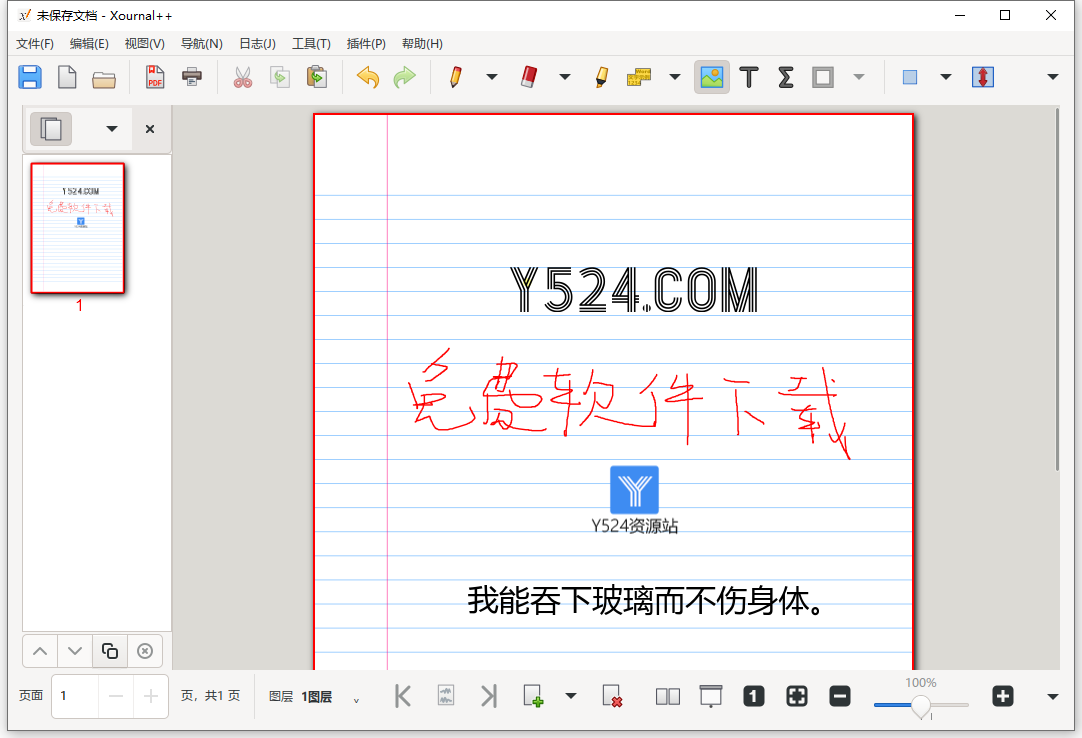Zoom in with the plus button
Image resolution: width=1082 pixels, height=738 pixels.
point(1003,696)
